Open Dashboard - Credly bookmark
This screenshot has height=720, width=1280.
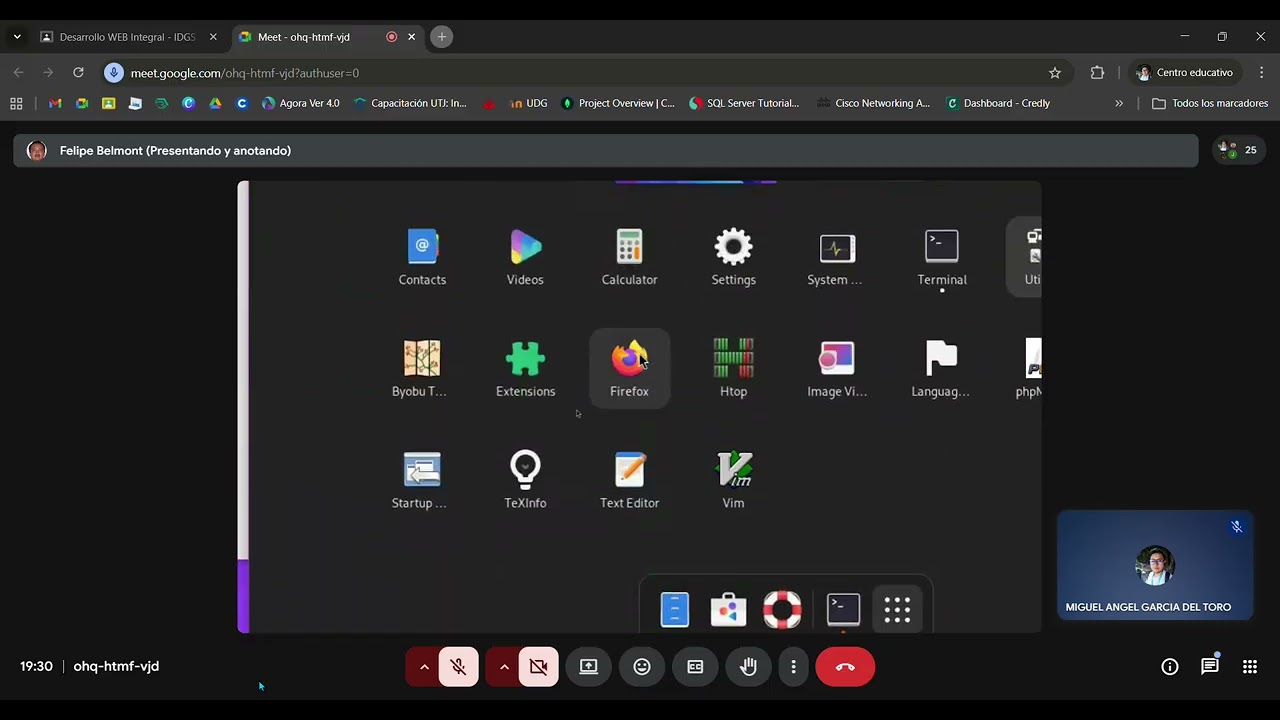(x=998, y=103)
